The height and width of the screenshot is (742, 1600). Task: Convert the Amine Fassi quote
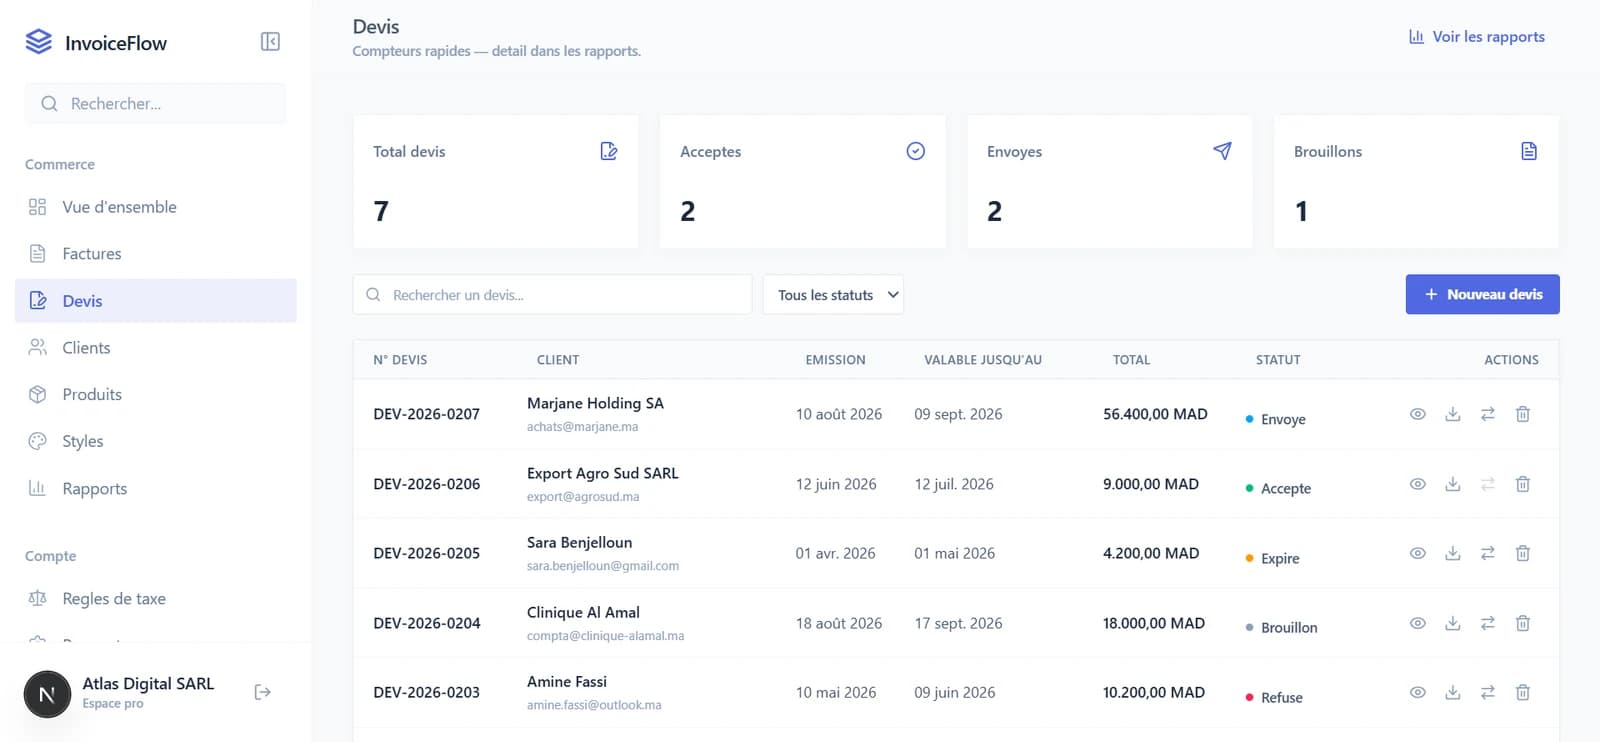point(1488,692)
